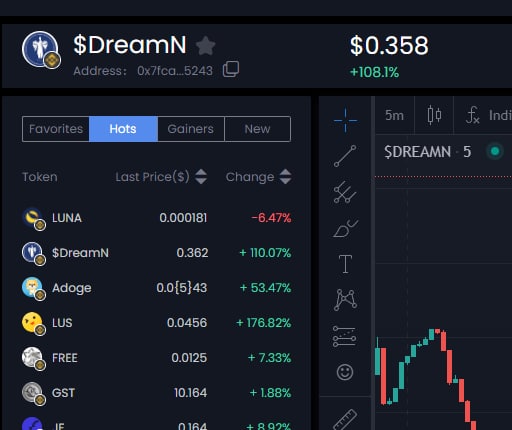512x430 pixels.
Task: Click the + 176.82% change value
Action: coord(263,323)
